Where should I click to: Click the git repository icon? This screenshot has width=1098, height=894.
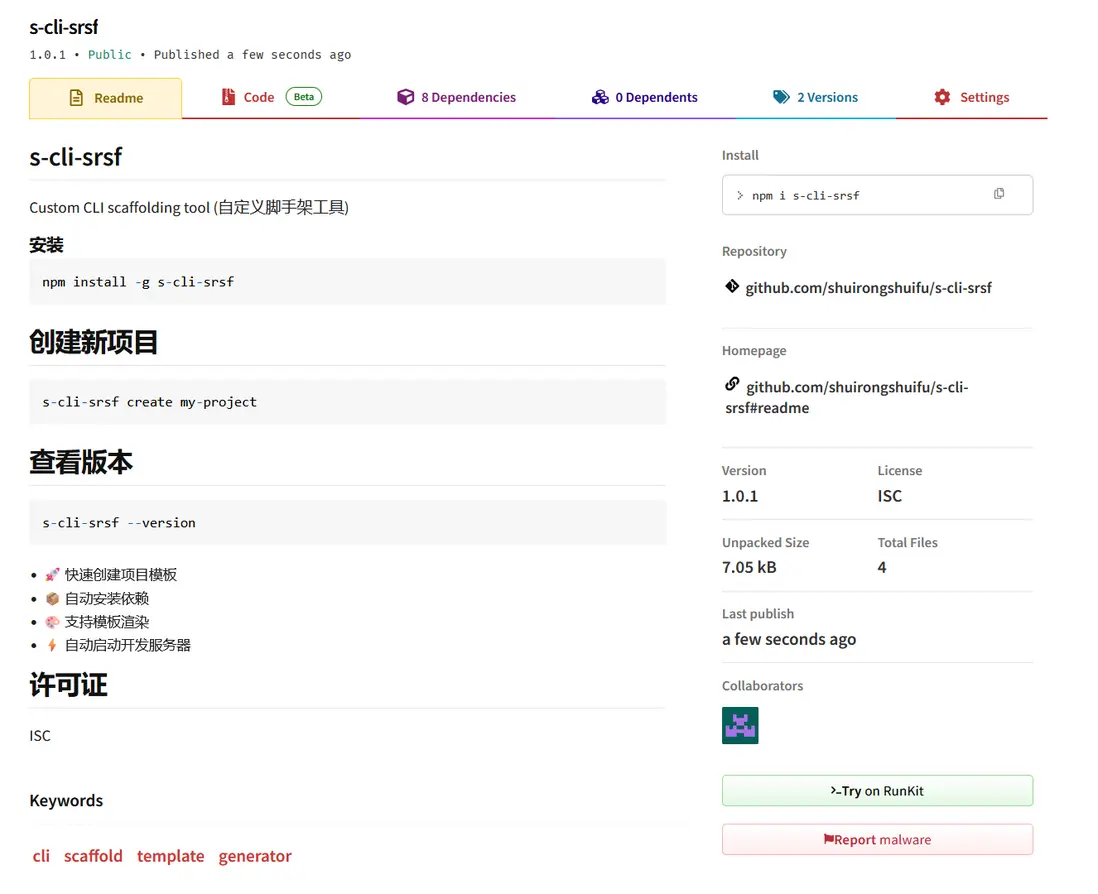pos(732,286)
